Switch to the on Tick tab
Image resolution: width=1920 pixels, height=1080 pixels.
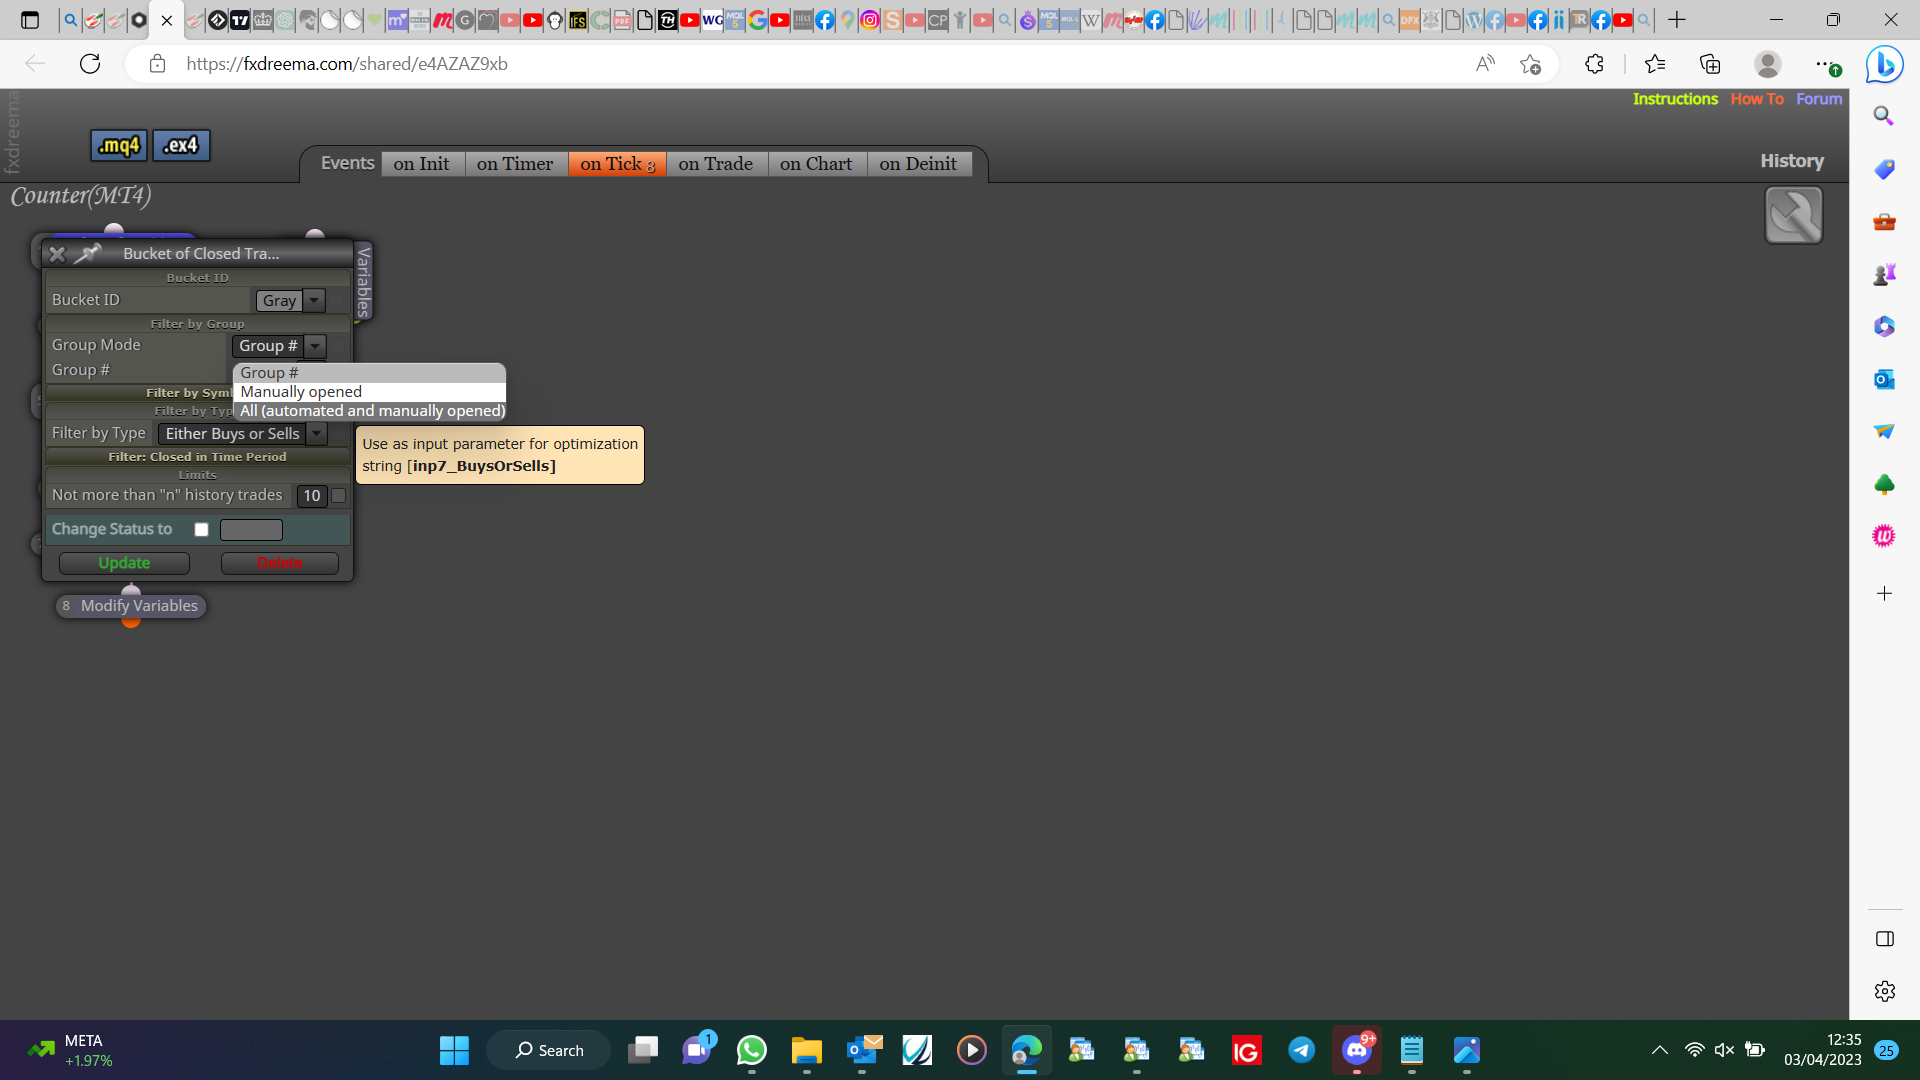[x=617, y=164]
